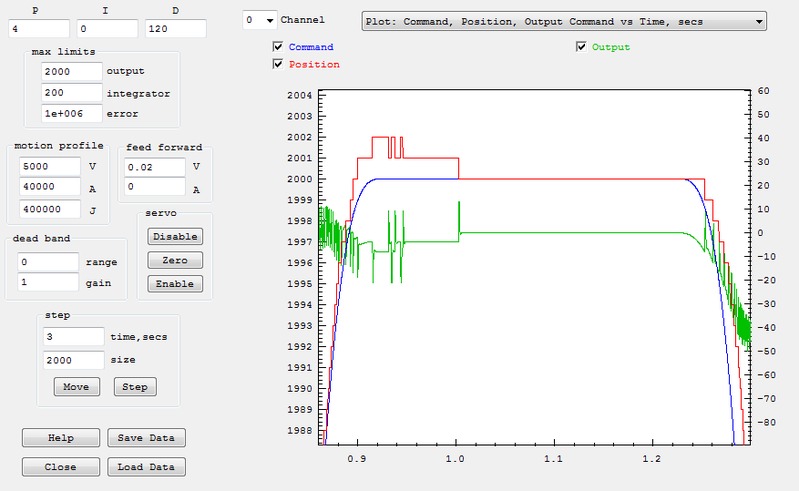Expand the Plot type dropdown
The image size is (799, 491).
(563, 20)
